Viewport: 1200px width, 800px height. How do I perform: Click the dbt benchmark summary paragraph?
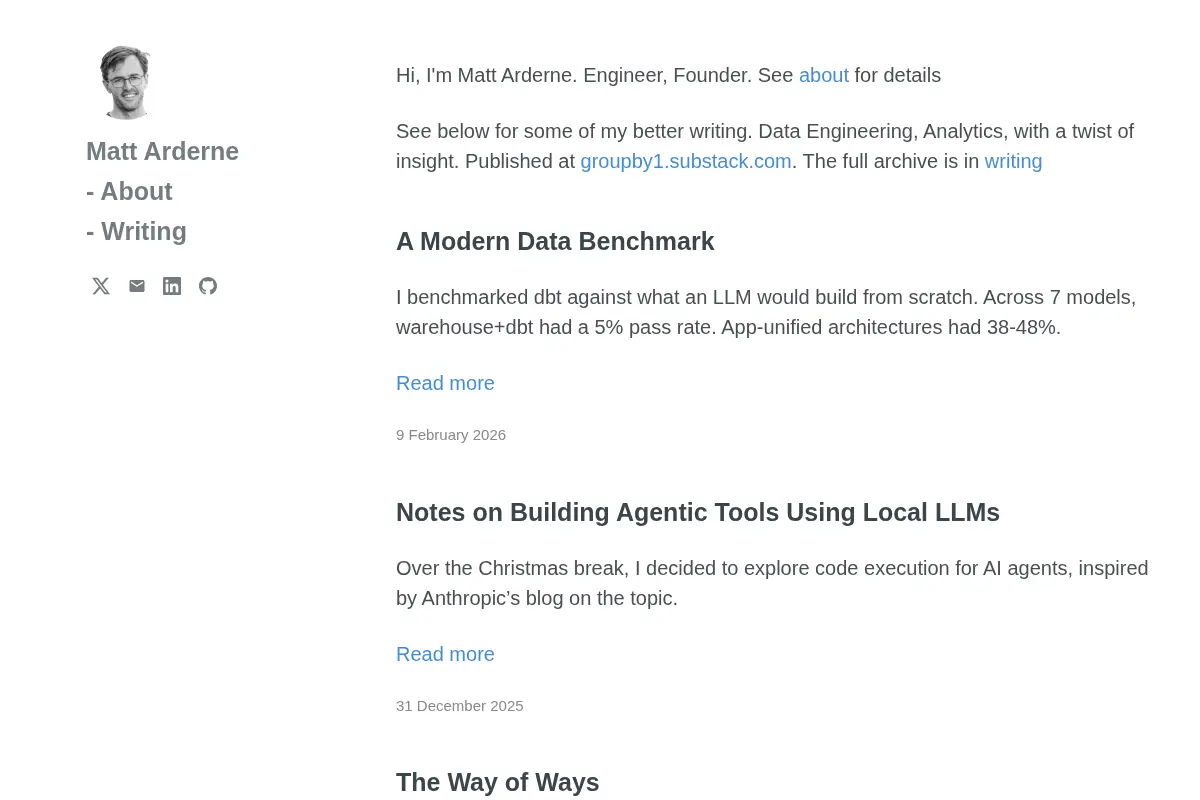click(766, 312)
